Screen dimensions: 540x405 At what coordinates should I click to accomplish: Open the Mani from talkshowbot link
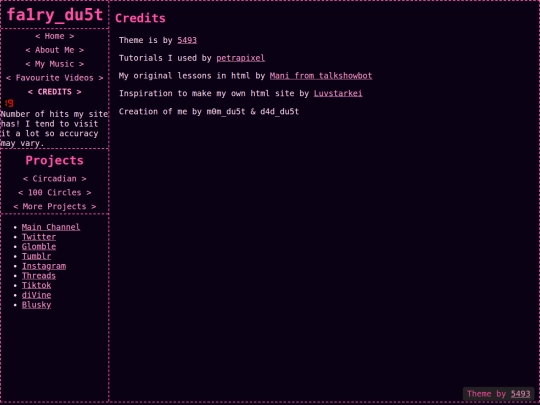pos(321,76)
